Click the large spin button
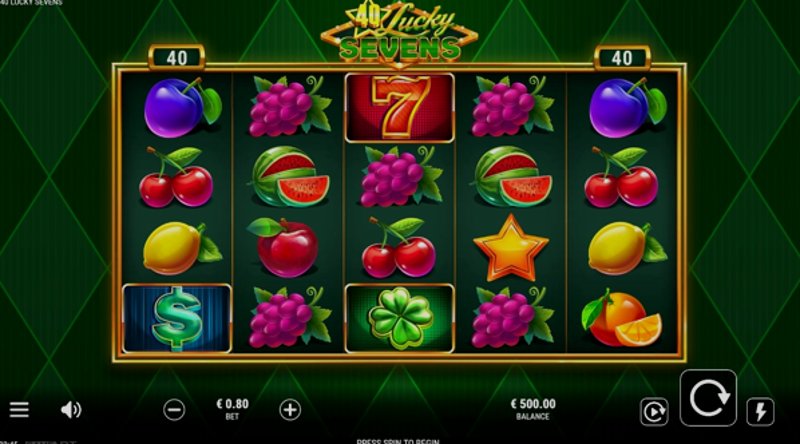This screenshot has height=444, width=800. [x=708, y=398]
